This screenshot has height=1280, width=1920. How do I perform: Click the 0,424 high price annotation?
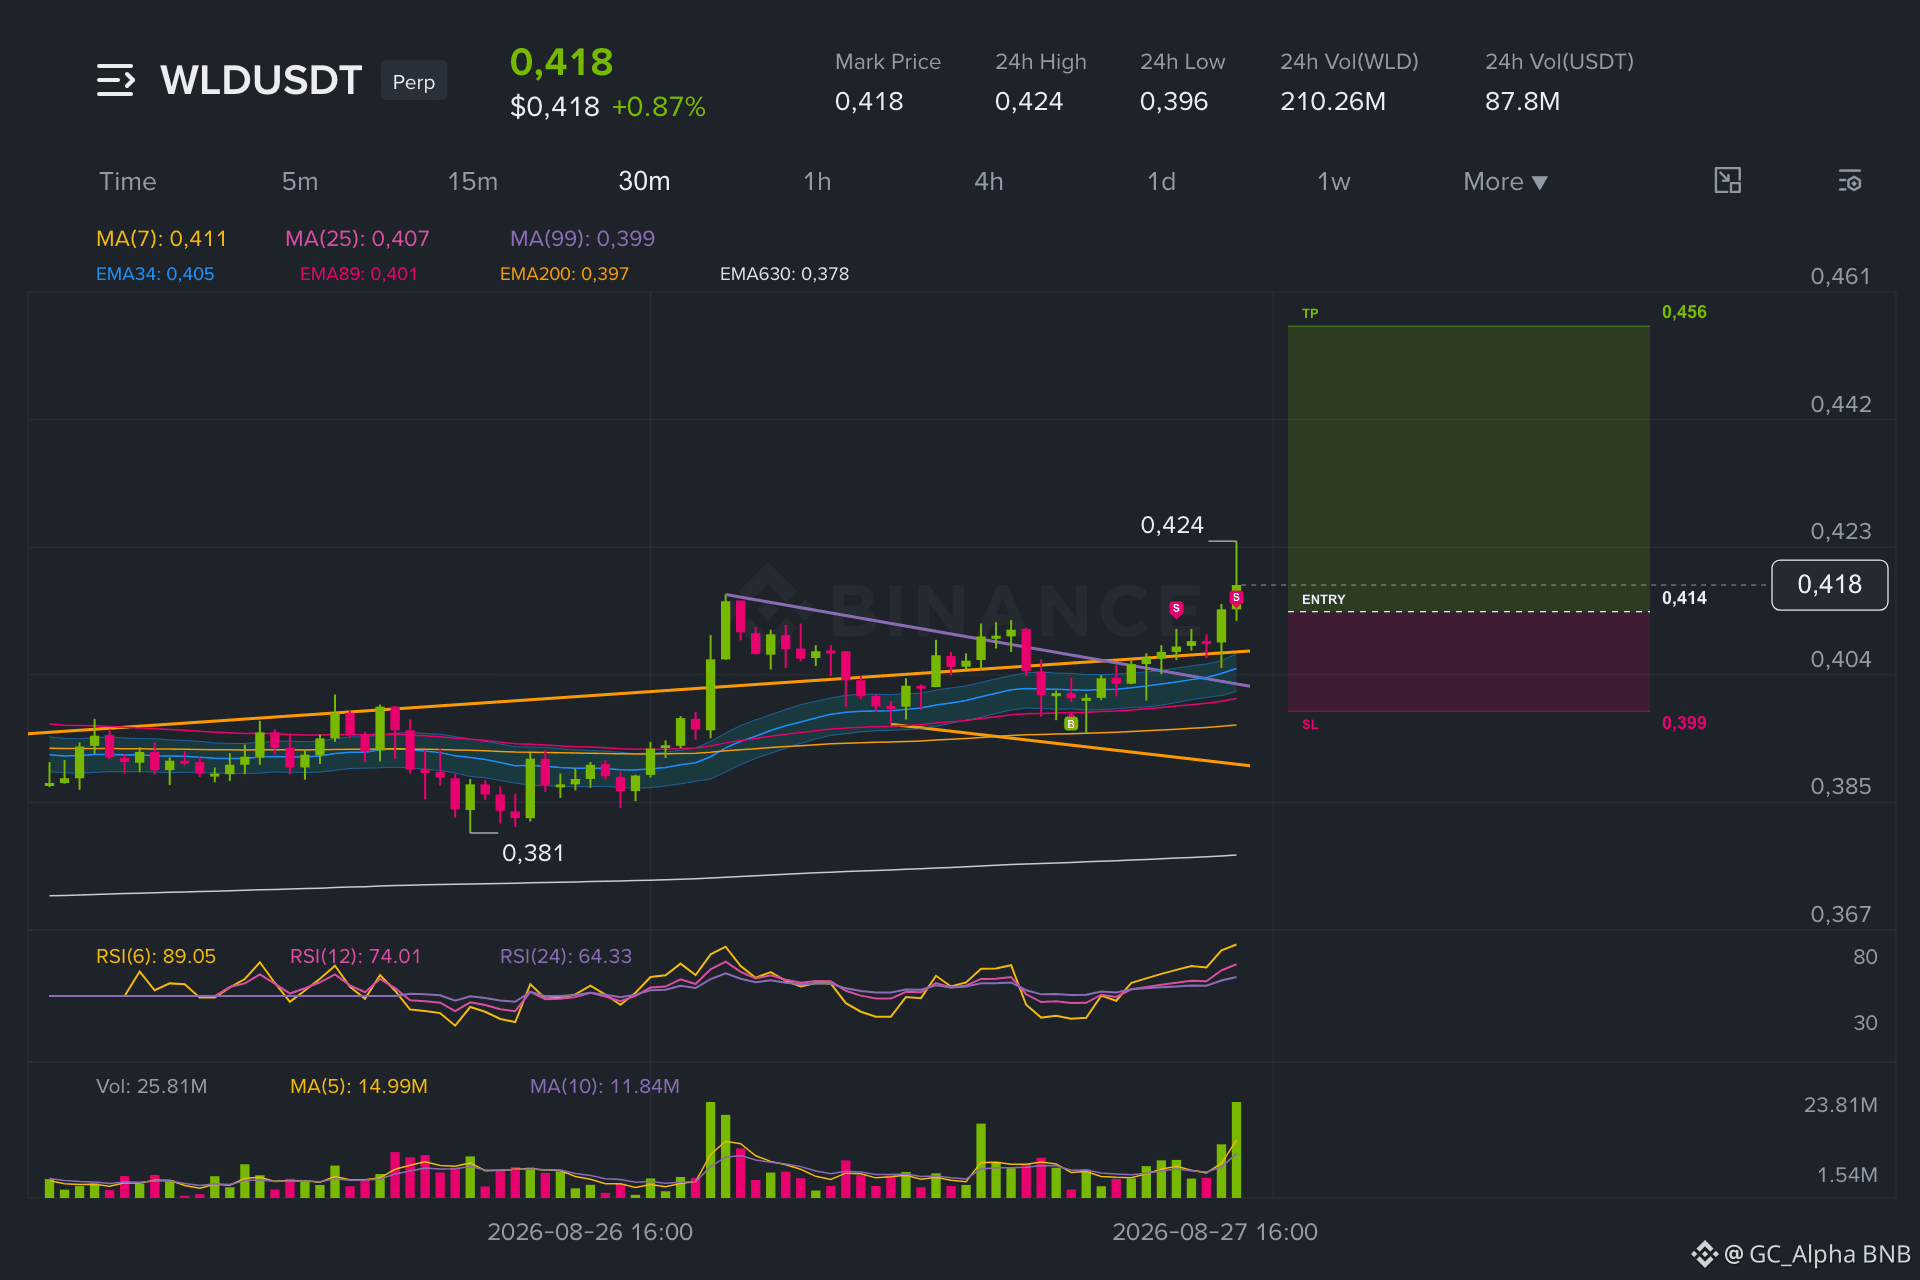[1172, 525]
